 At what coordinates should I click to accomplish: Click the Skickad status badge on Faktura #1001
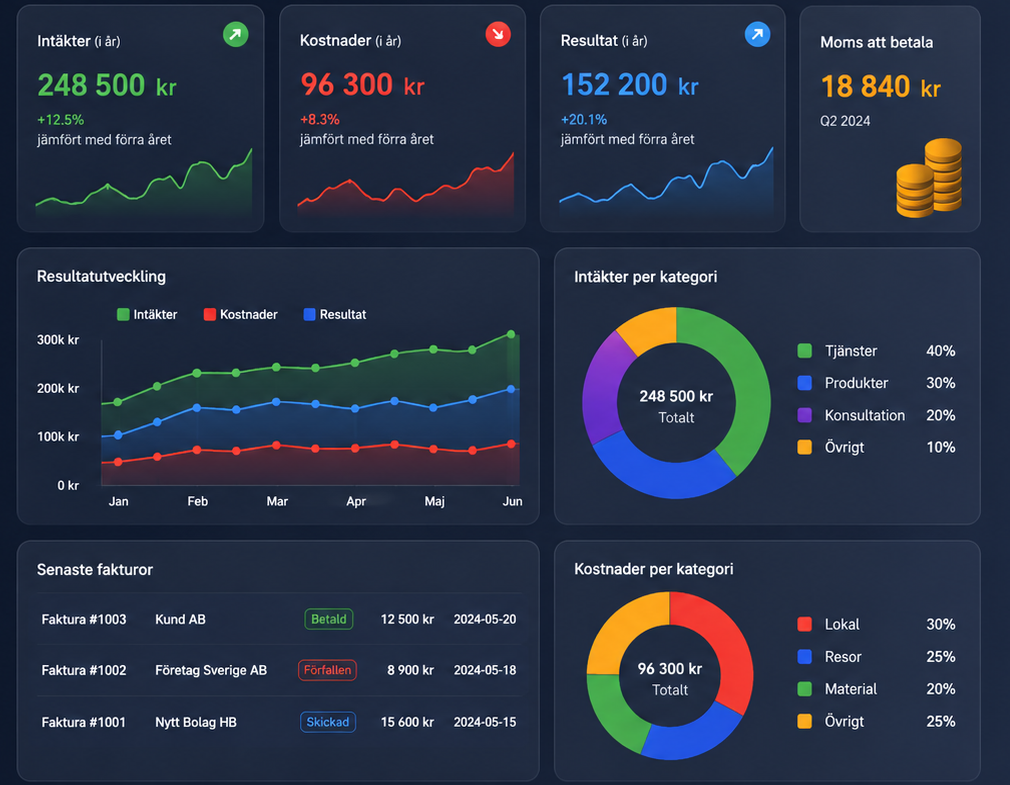point(327,722)
